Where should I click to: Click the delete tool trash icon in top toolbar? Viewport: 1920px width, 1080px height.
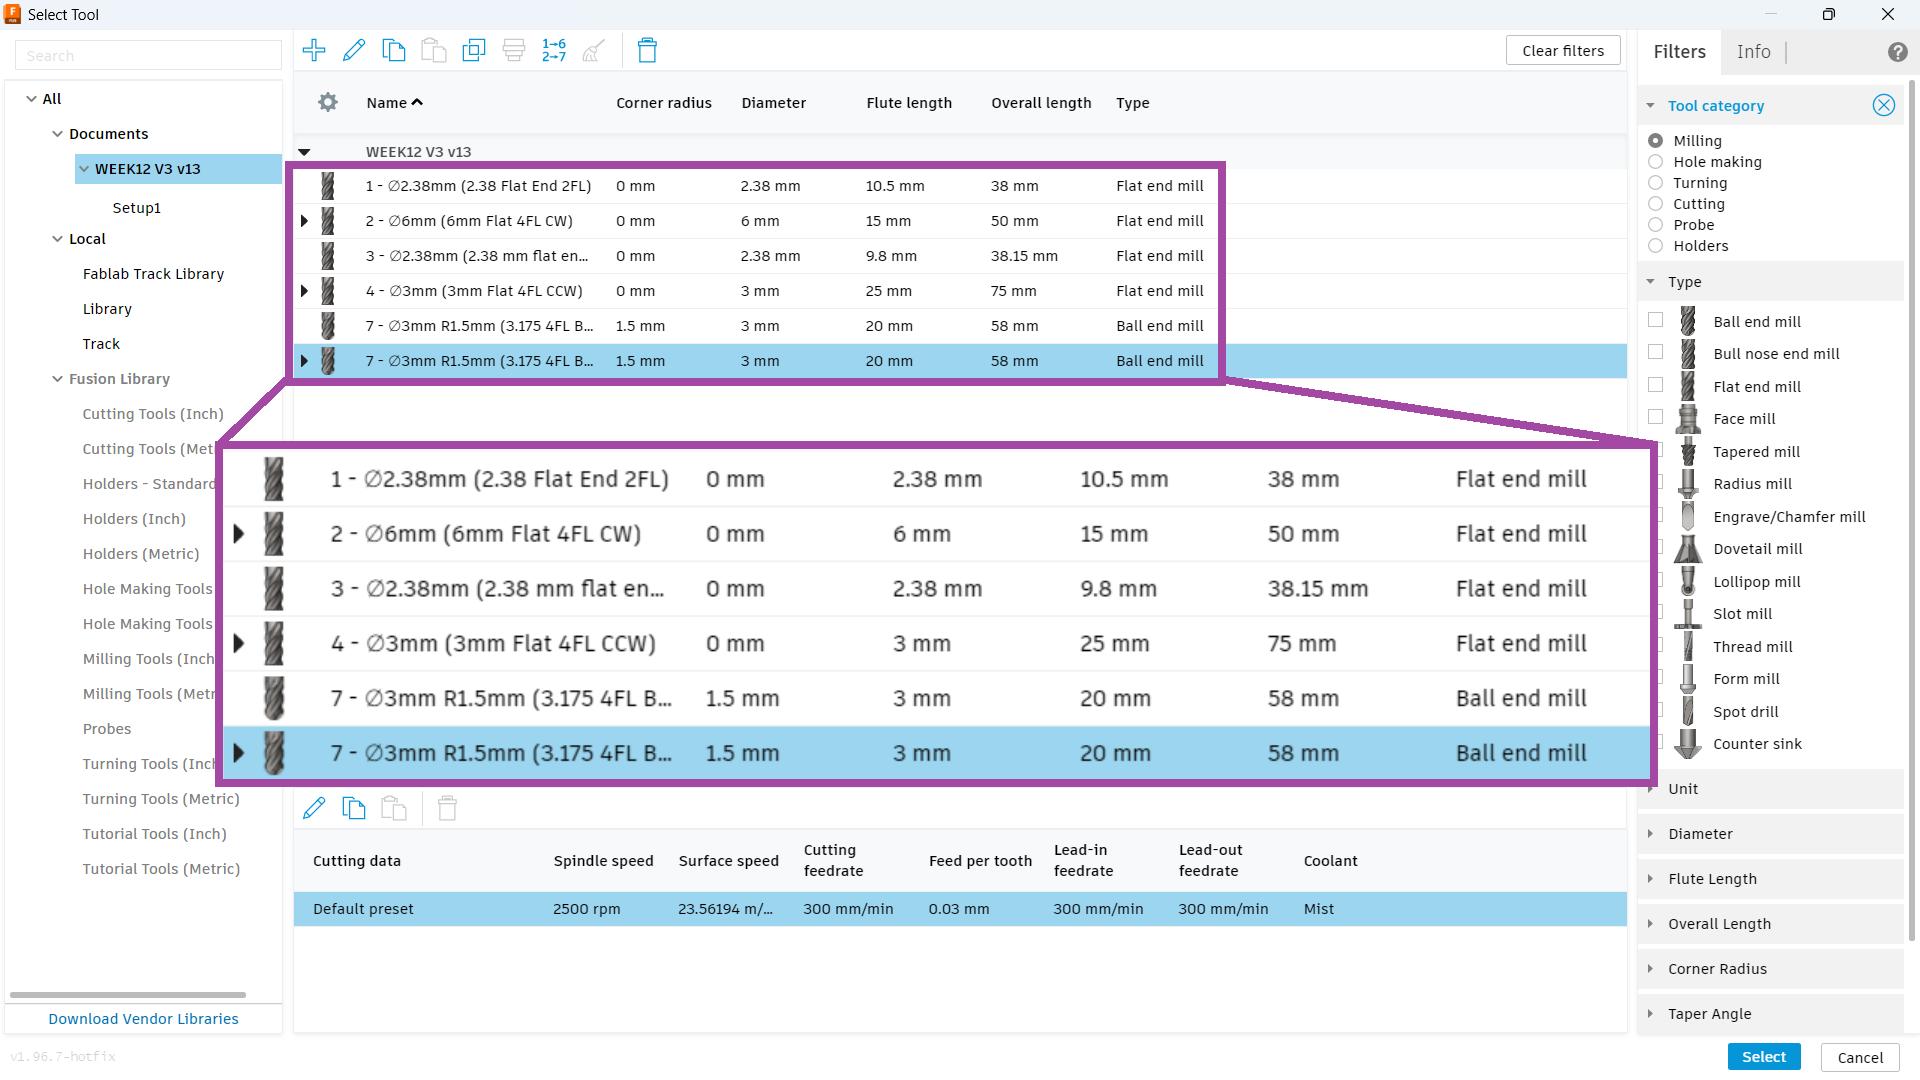[x=647, y=51]
